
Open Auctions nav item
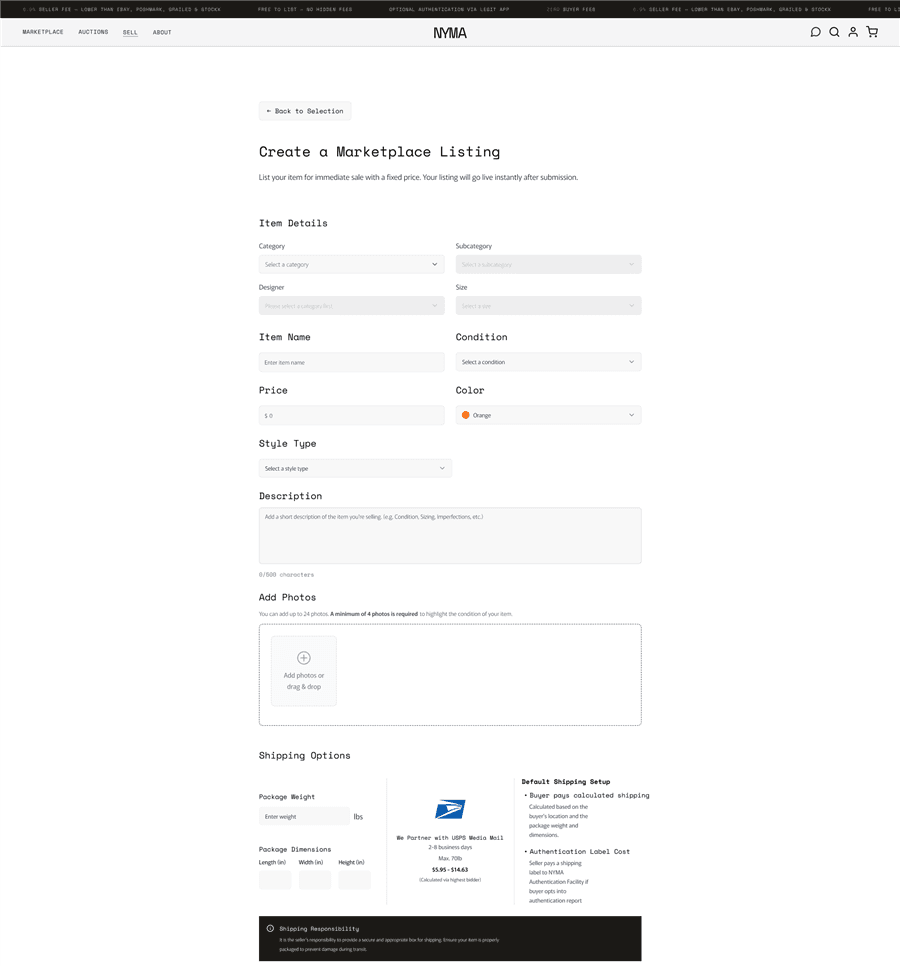(93, 32)
